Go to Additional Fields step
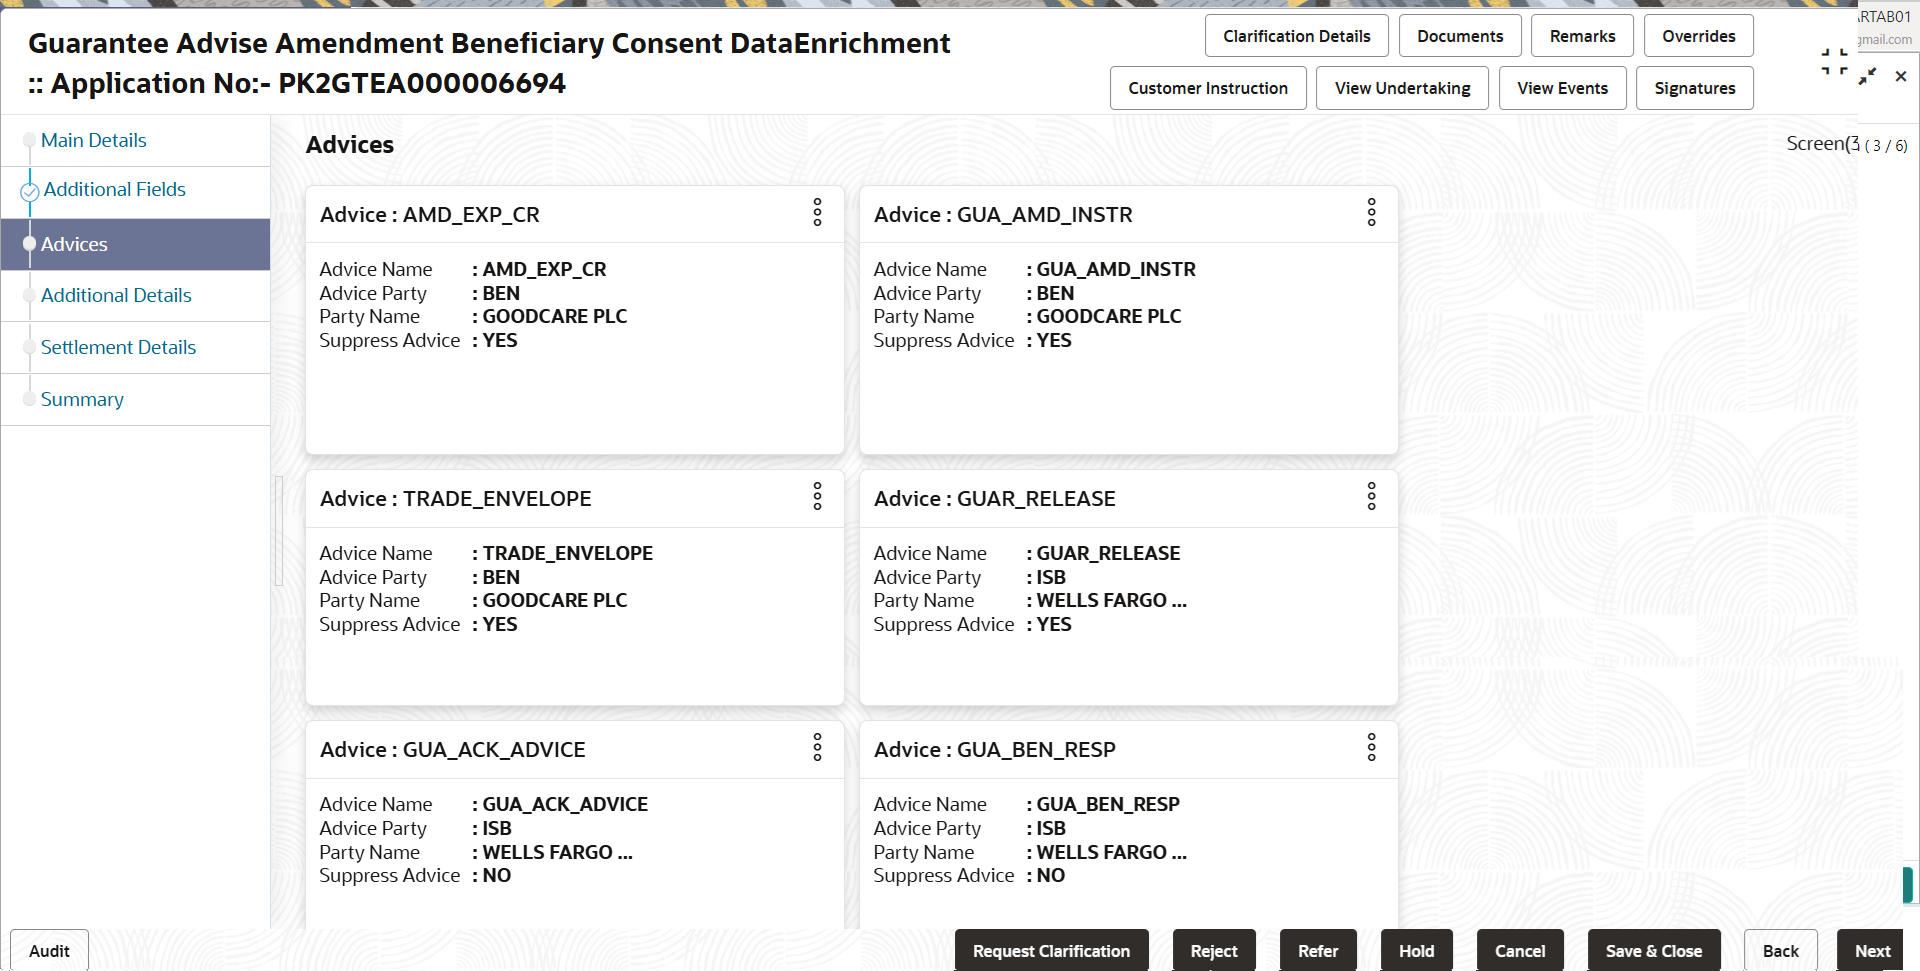 (115, 189)
